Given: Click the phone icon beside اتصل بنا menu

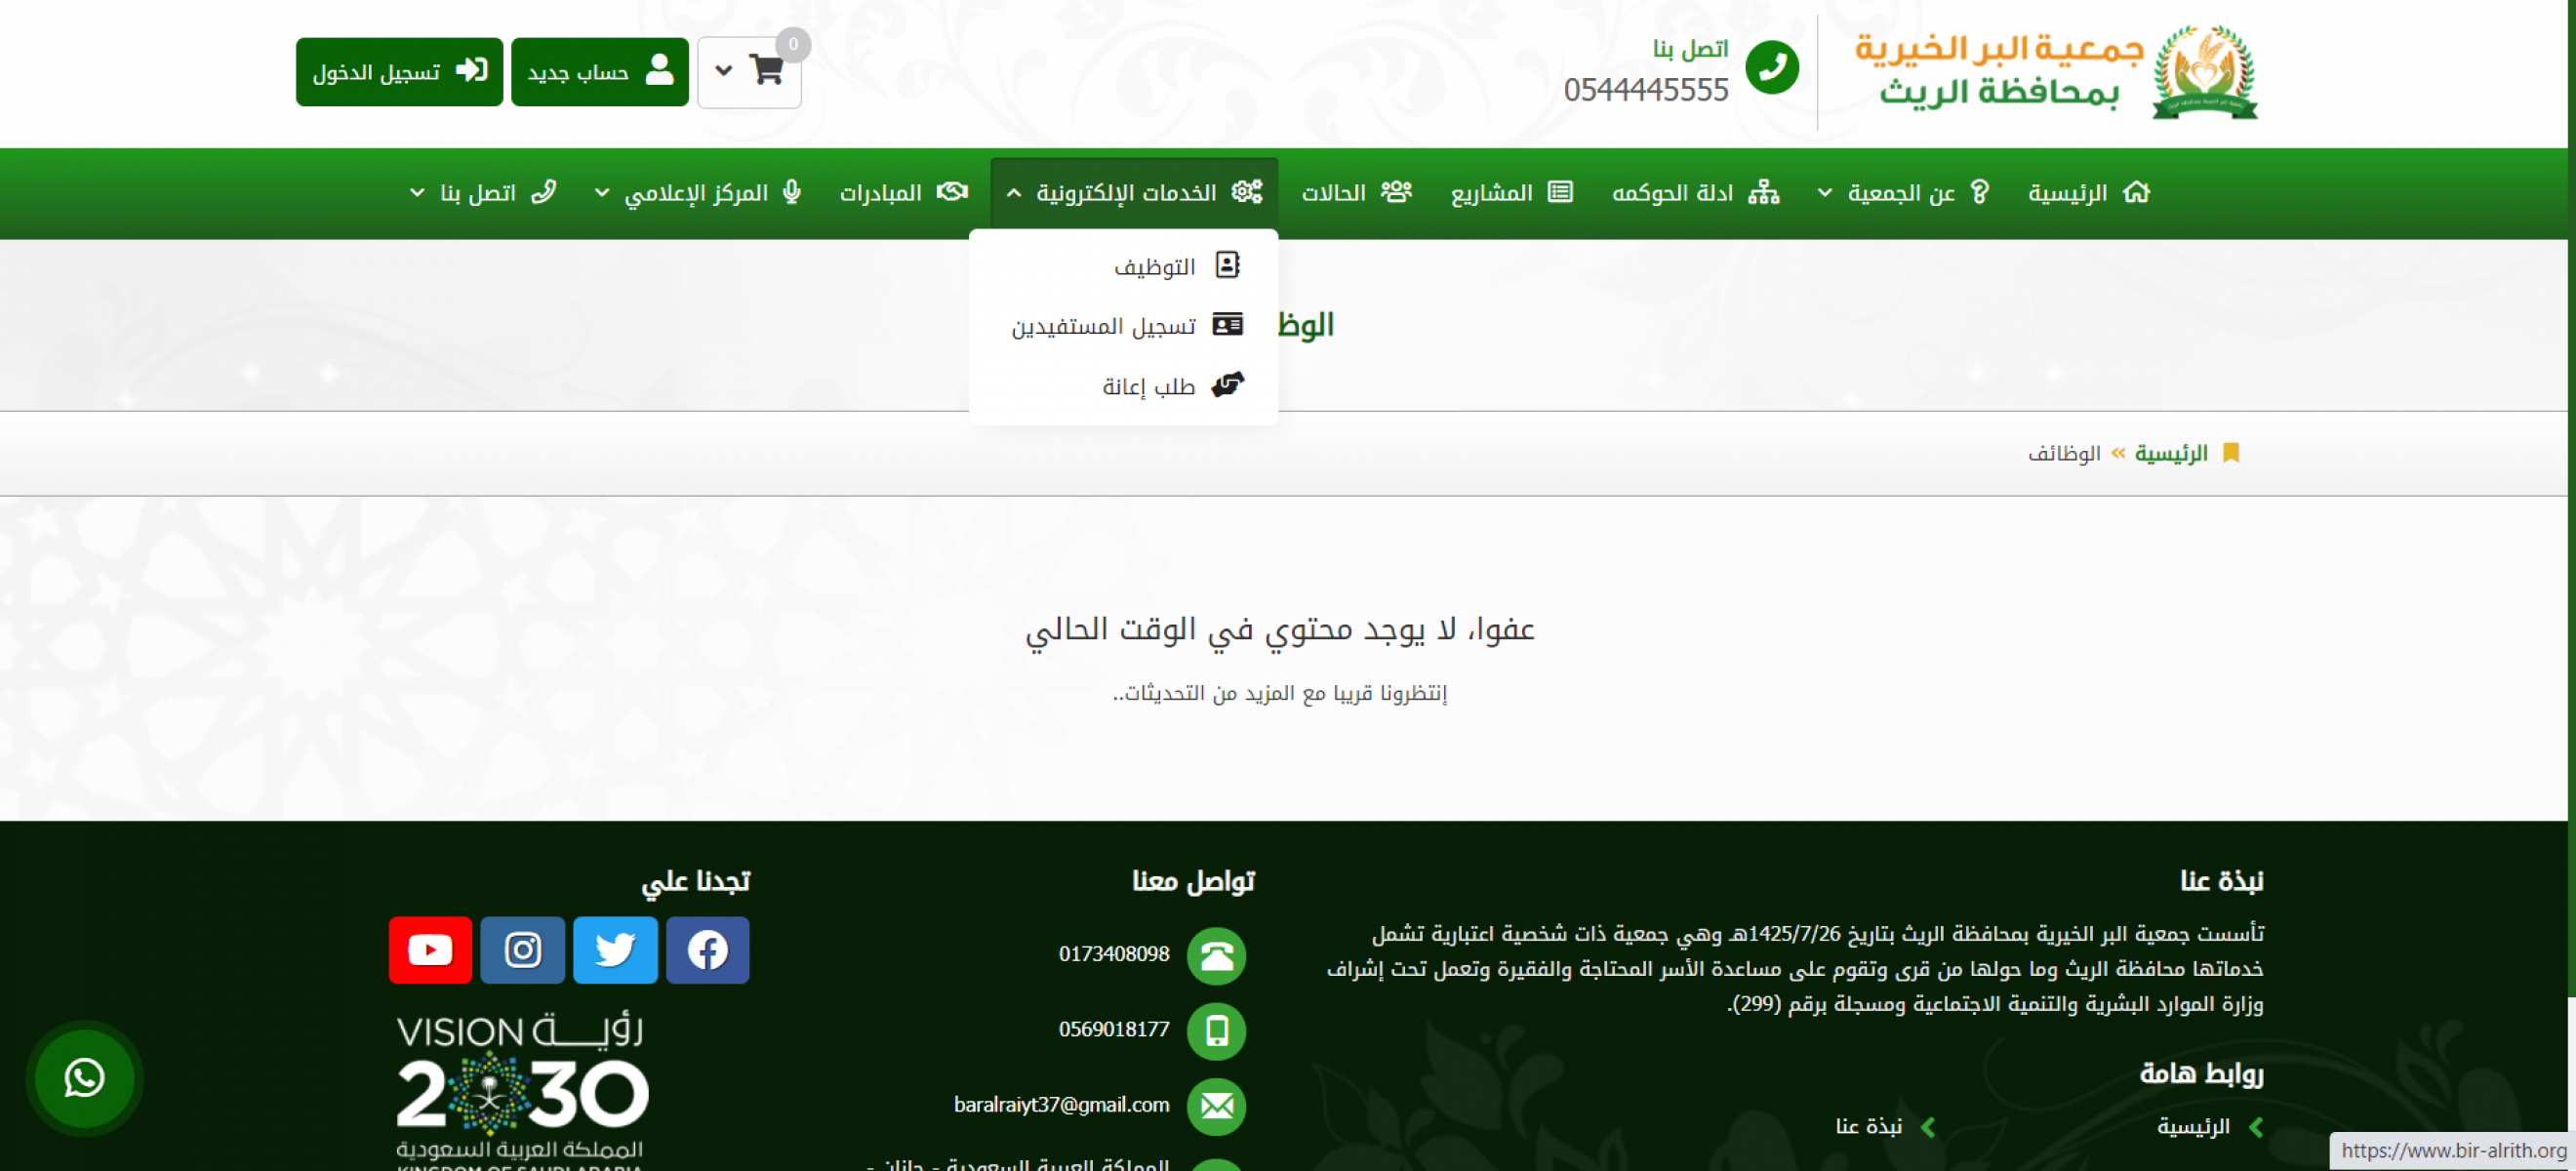Looking at the screenshot, I should click(543, 192).
